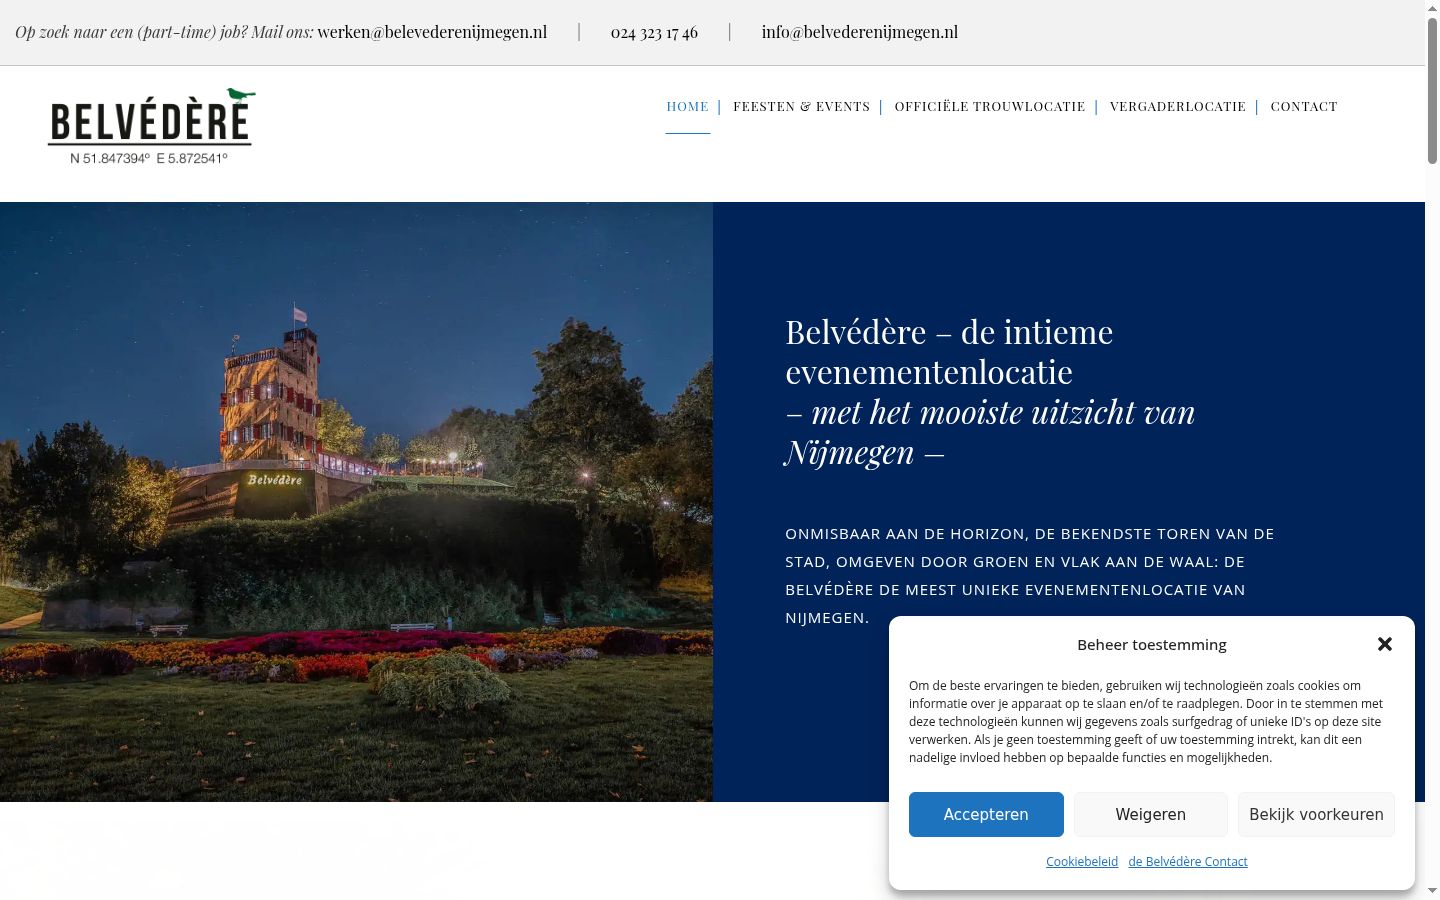Click the Belvédère logo

(x=151, y=127)
